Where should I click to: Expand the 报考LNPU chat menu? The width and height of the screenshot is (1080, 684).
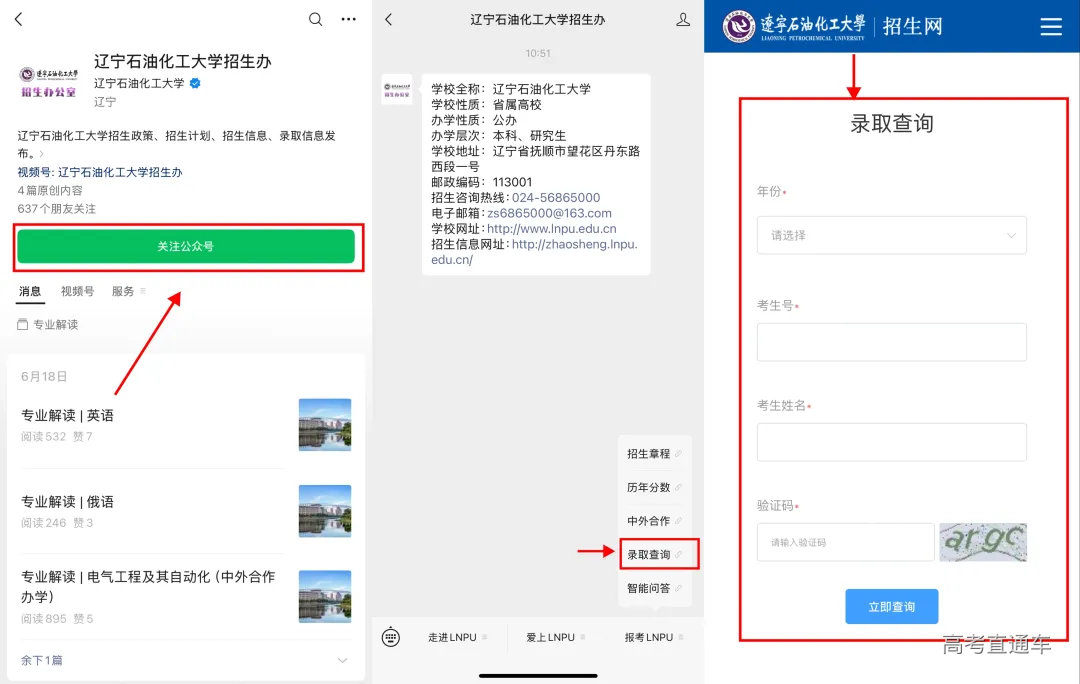click(x=648, y=636)
